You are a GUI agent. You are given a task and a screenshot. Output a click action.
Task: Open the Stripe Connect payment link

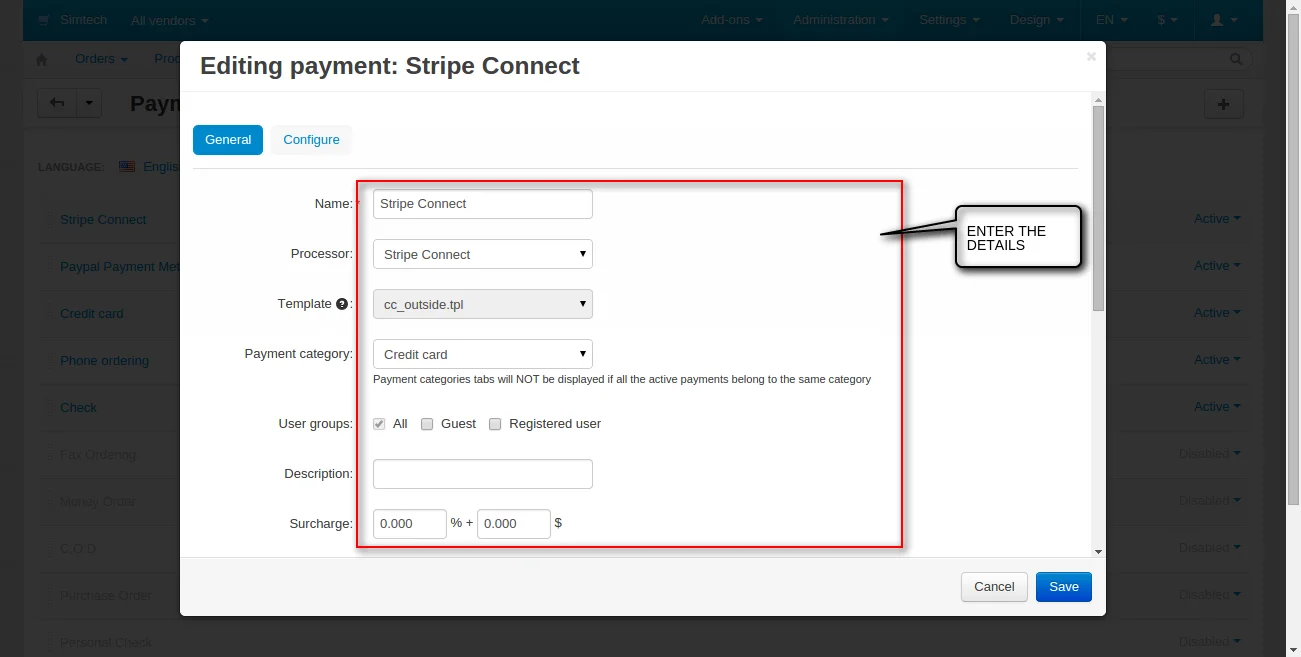(103, 220)
